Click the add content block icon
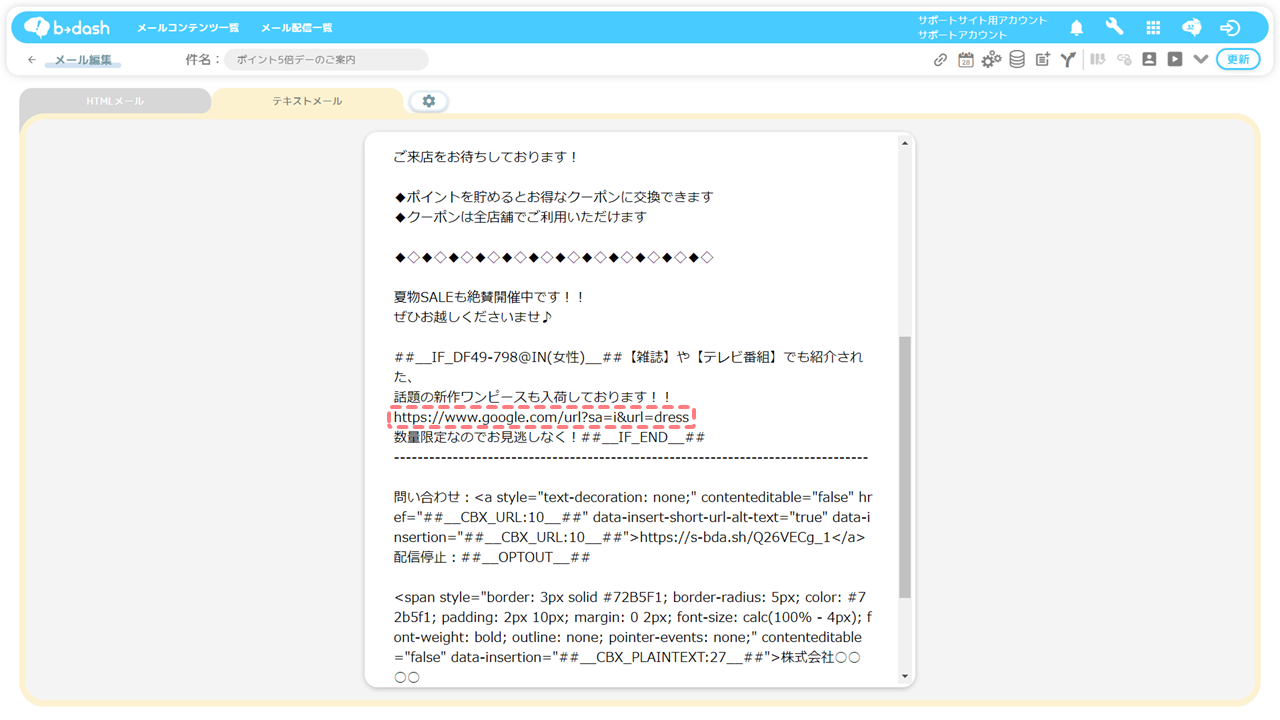Viewport: 1280px width, 720px height. pyautogui.click(x=1042, y=60)
